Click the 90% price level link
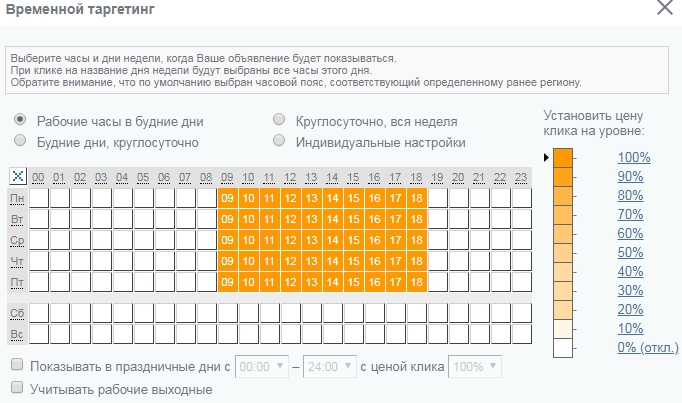 630,177
